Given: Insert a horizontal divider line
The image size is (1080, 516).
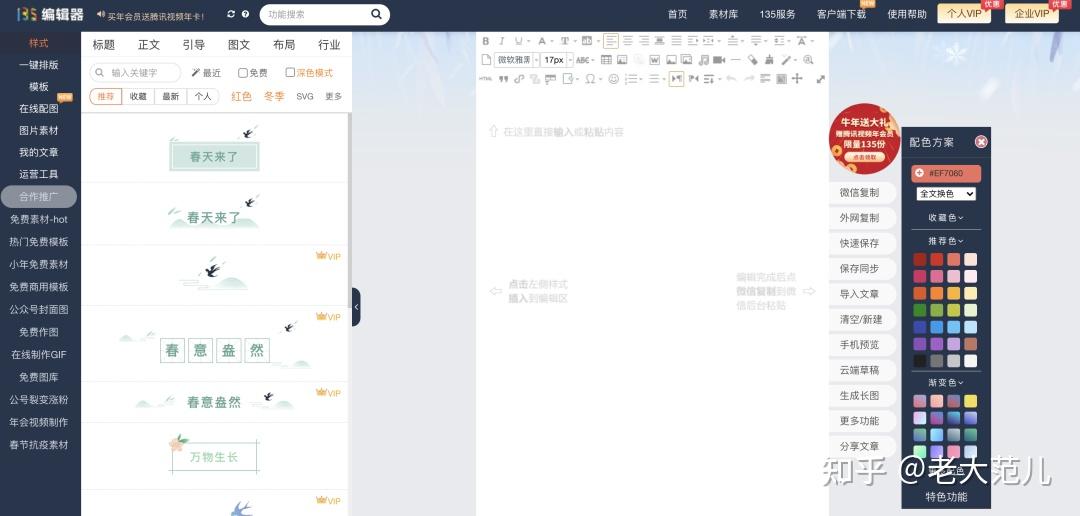Looking at the screenshot, I should coord(736,60).
